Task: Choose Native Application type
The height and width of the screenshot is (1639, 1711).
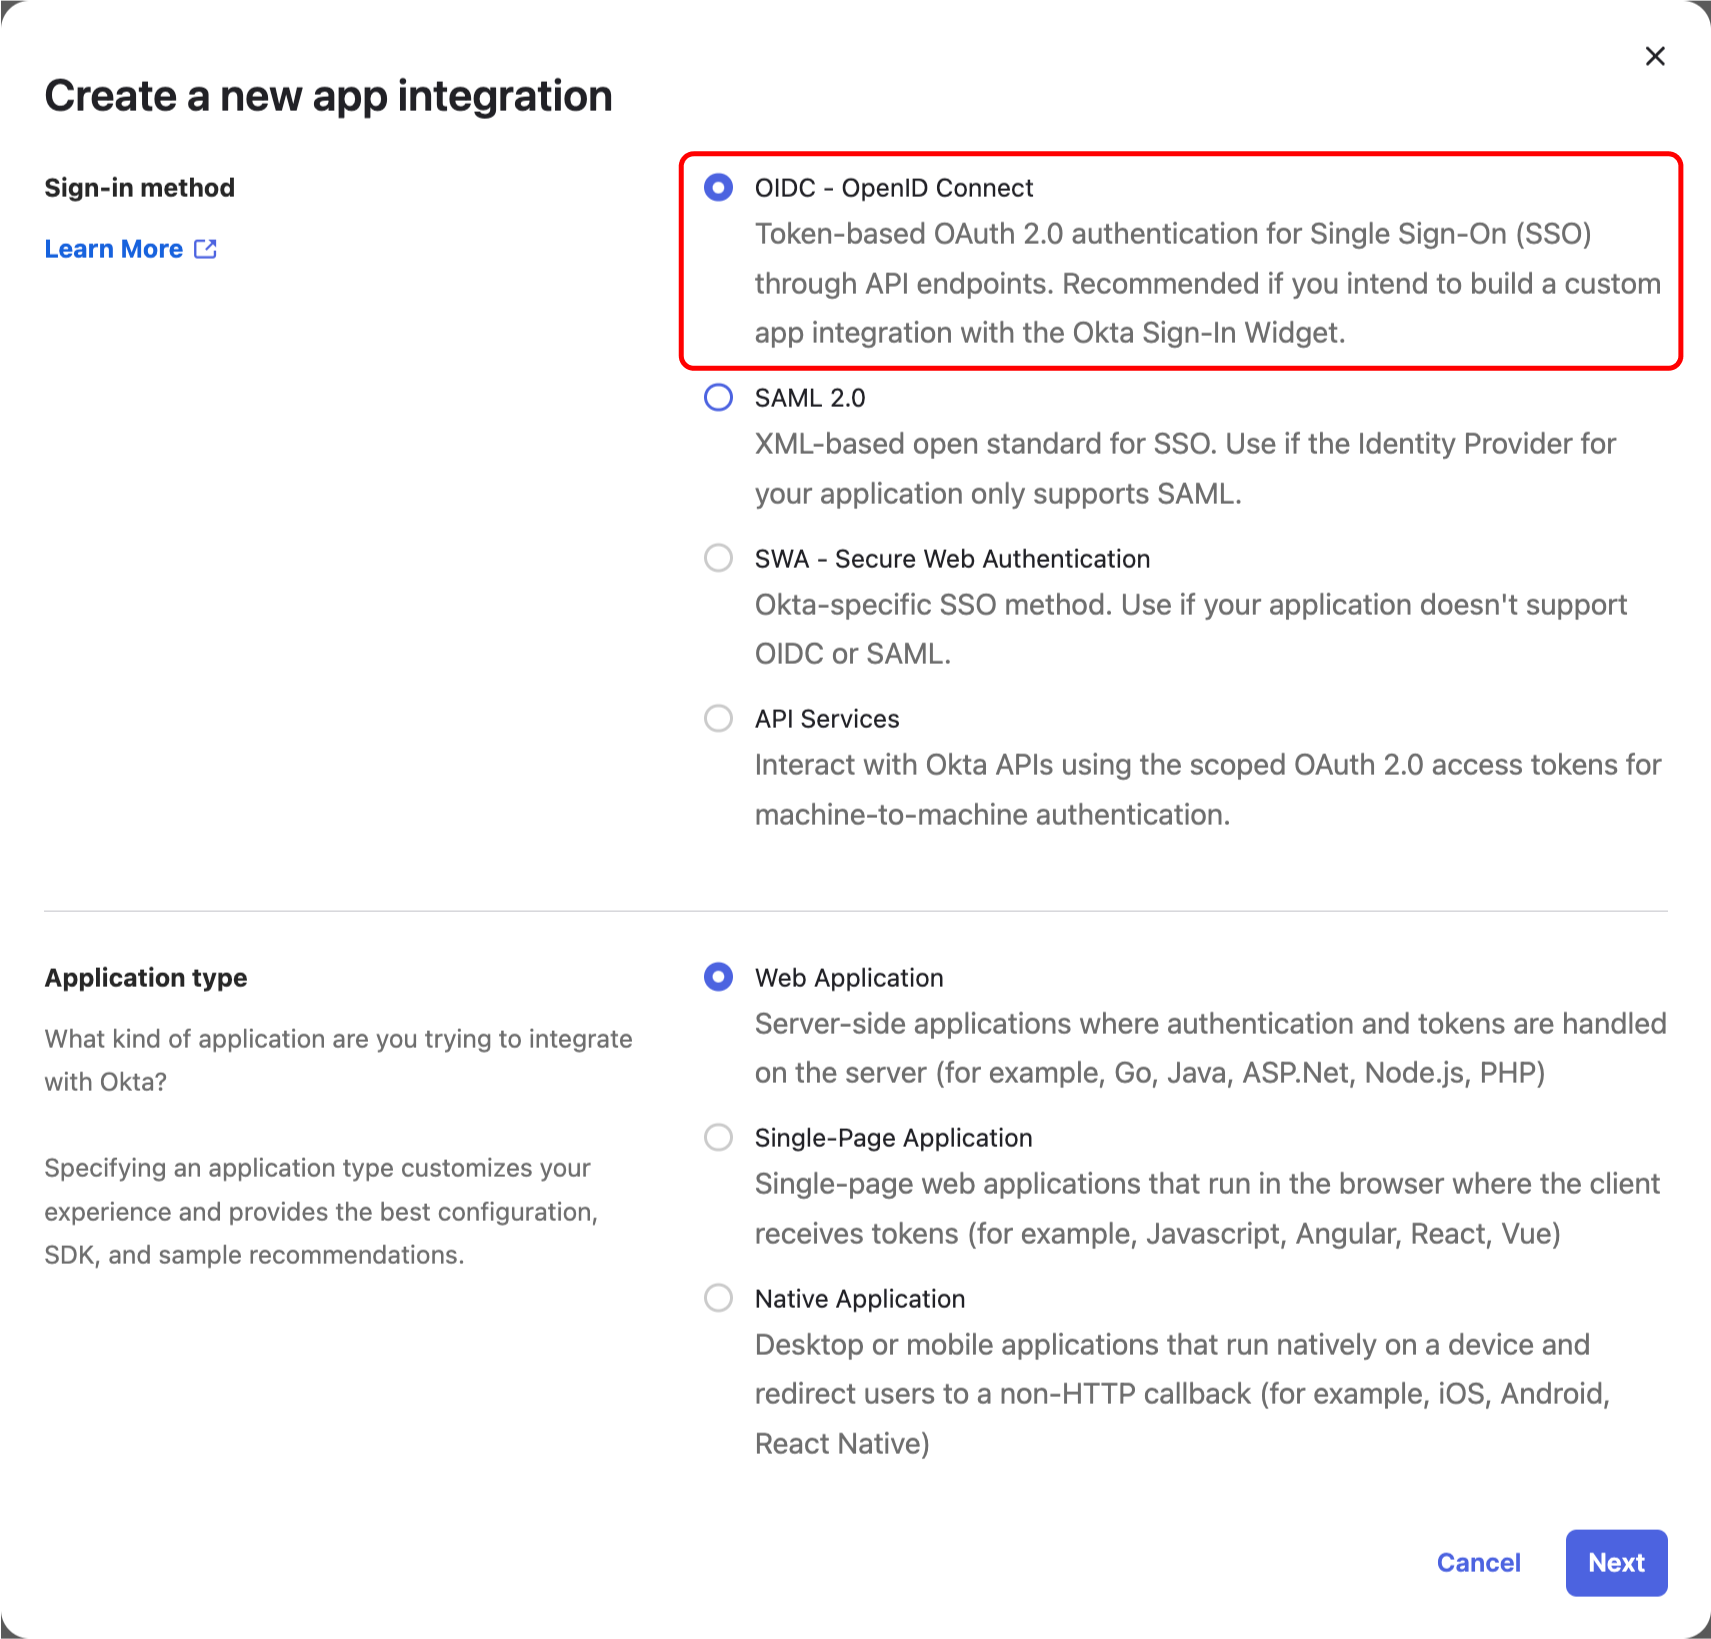Action: tap(718, 1298)
